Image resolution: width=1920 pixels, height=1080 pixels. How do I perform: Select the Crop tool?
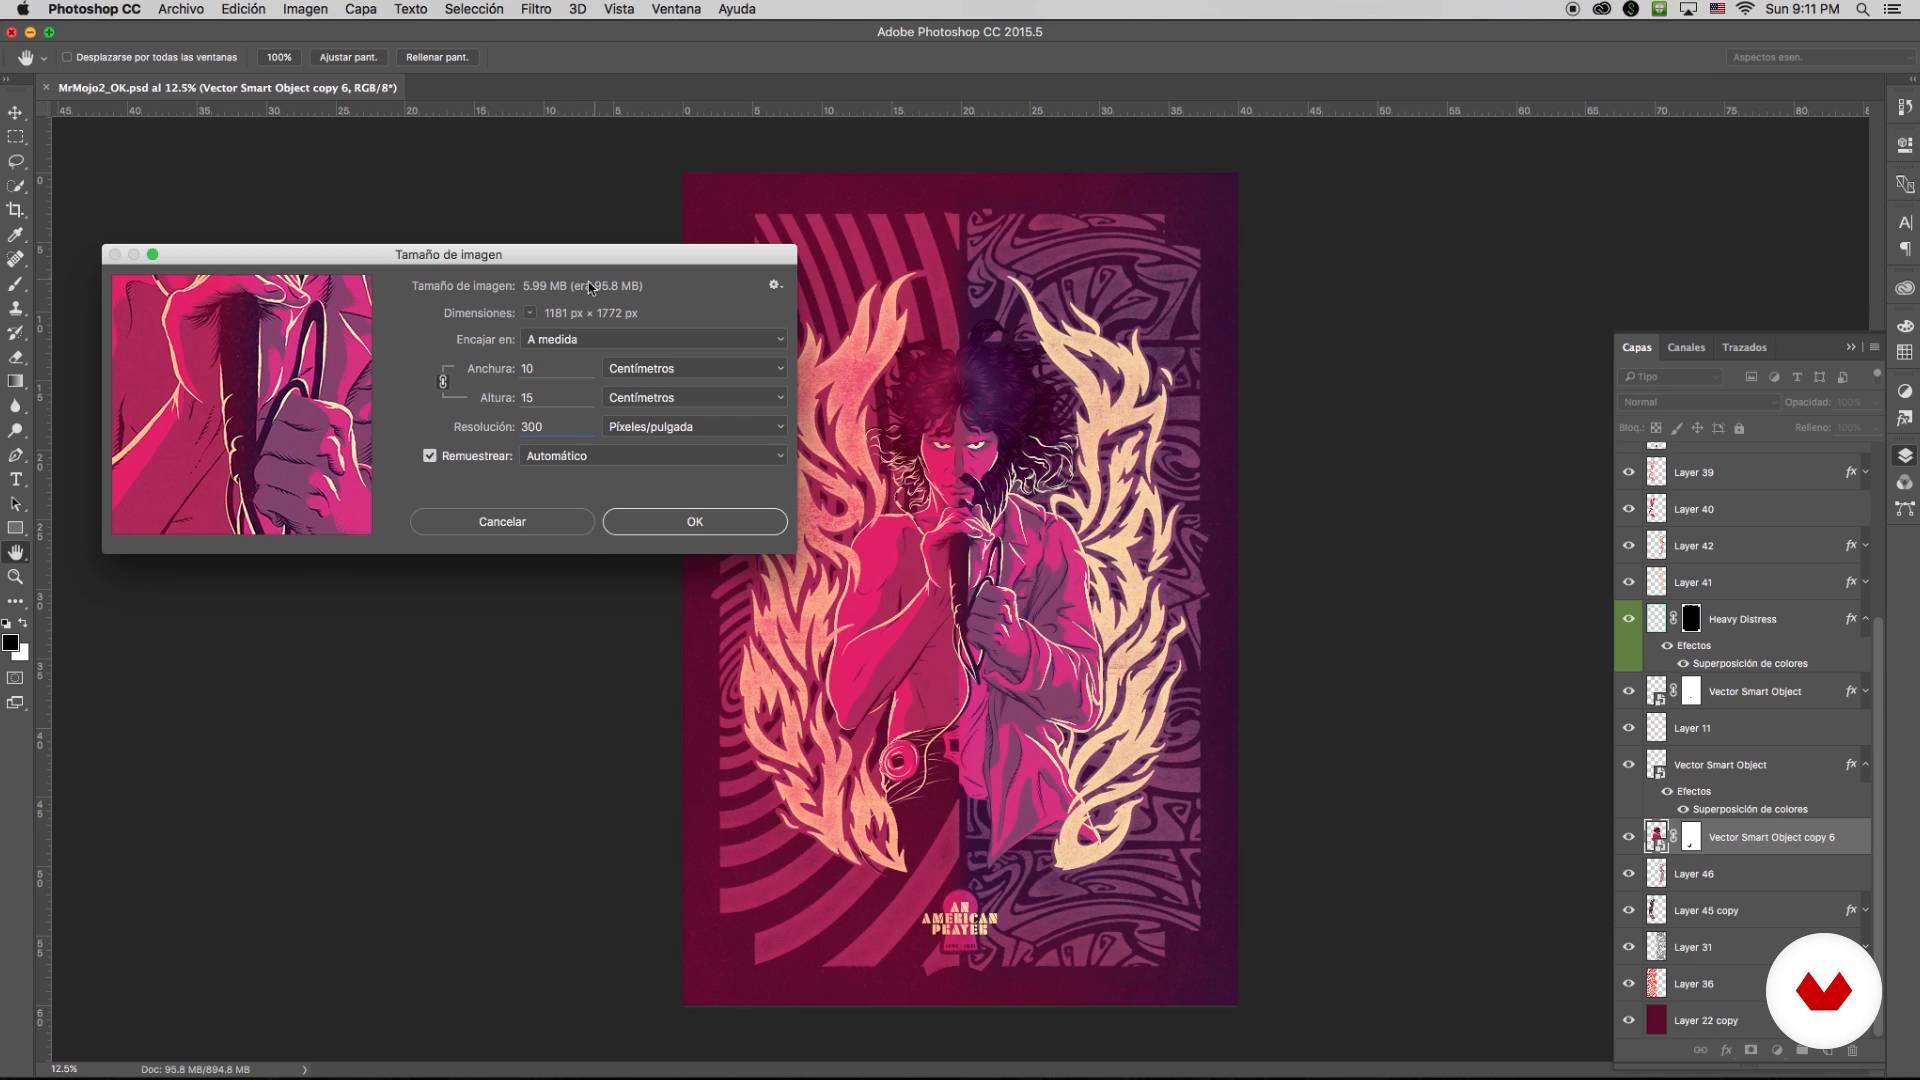point(15,210)
